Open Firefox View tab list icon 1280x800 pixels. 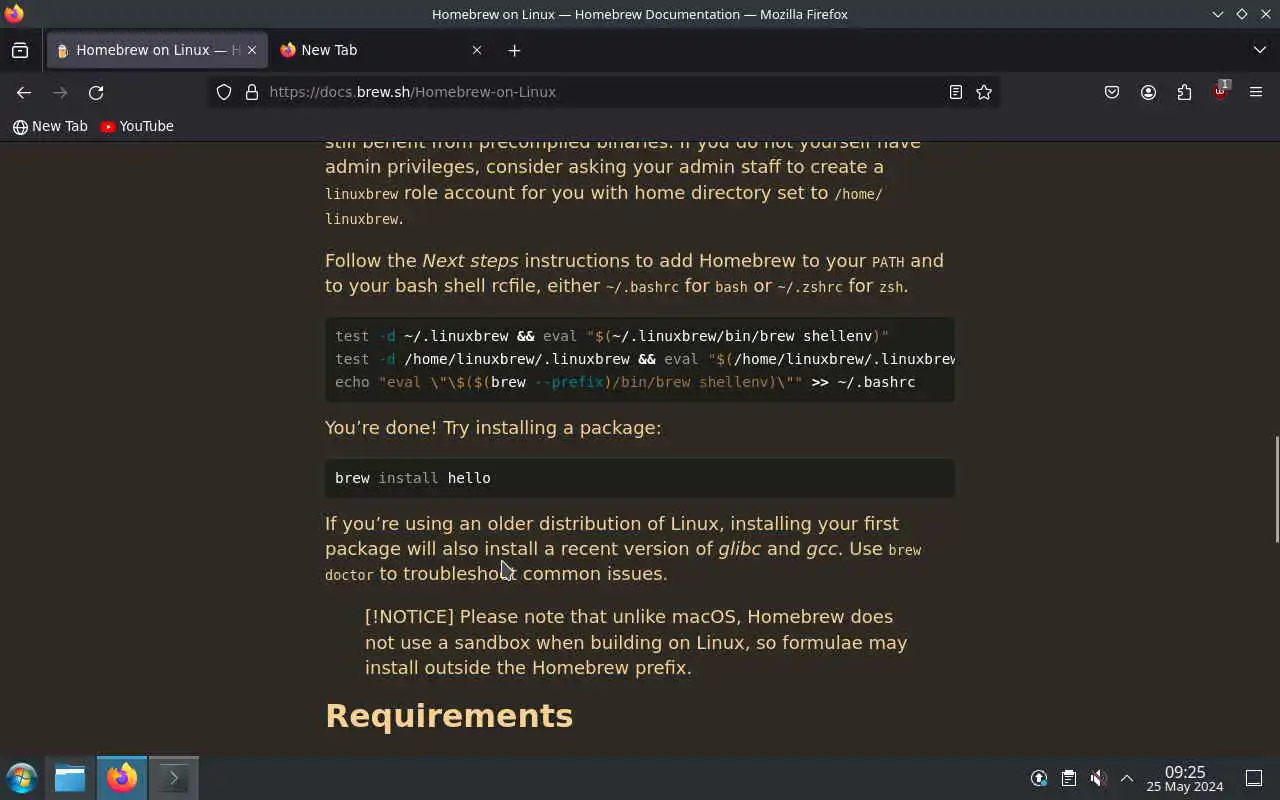20,50
